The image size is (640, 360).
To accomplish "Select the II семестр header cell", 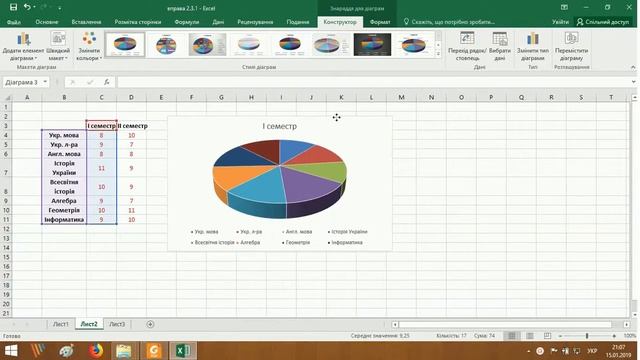I will click(131, 126).
